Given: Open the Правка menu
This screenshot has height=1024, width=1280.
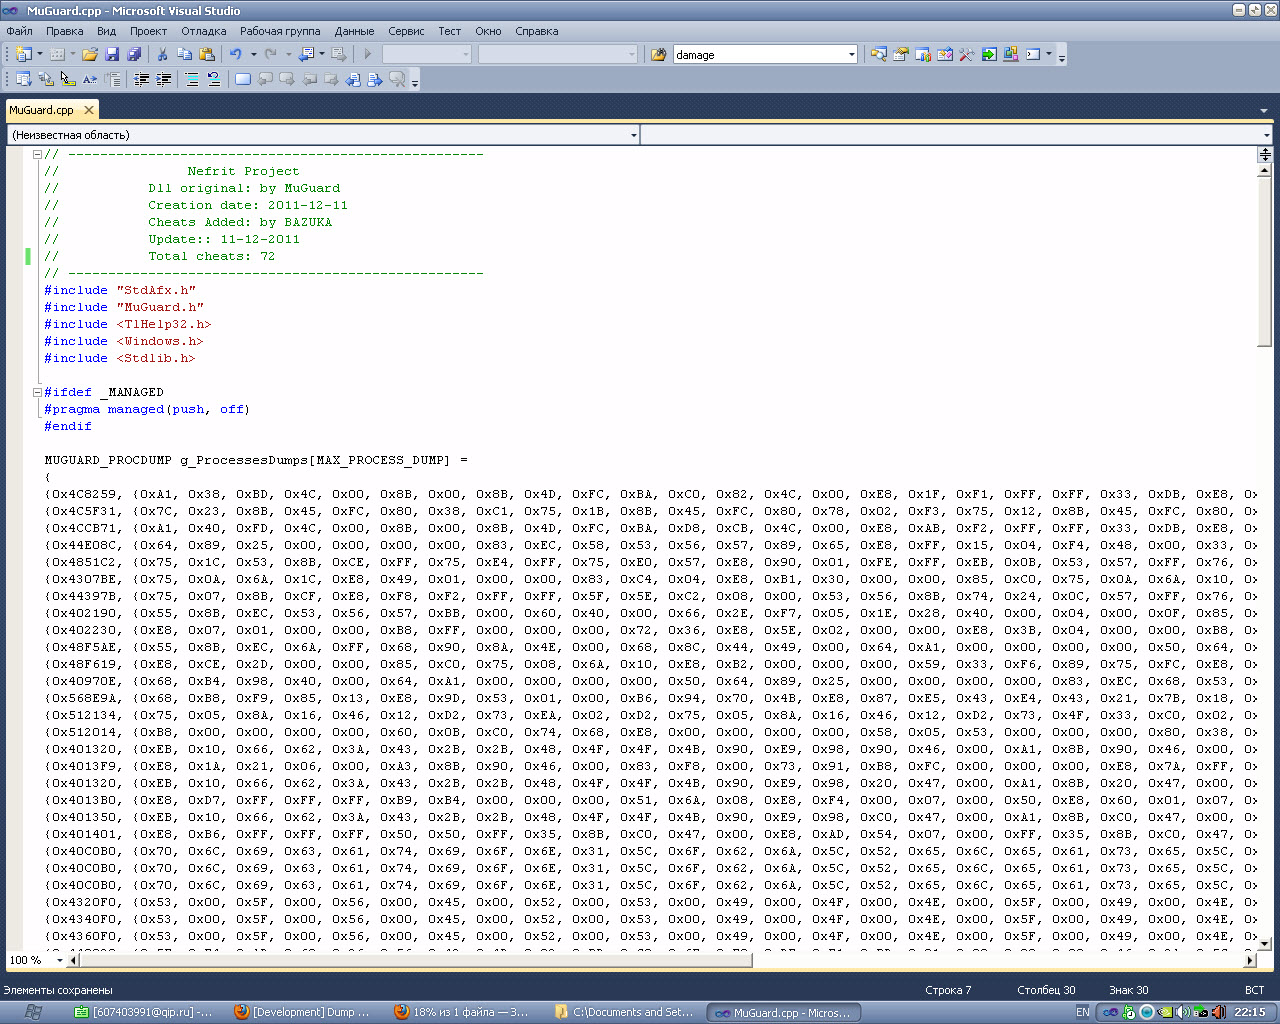Looking at the screenshot, I should (65, 31).
